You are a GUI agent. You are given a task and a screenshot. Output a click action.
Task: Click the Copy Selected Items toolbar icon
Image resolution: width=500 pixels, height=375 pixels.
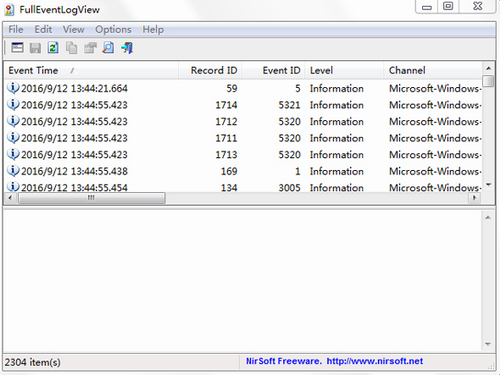tap(71, 48)
